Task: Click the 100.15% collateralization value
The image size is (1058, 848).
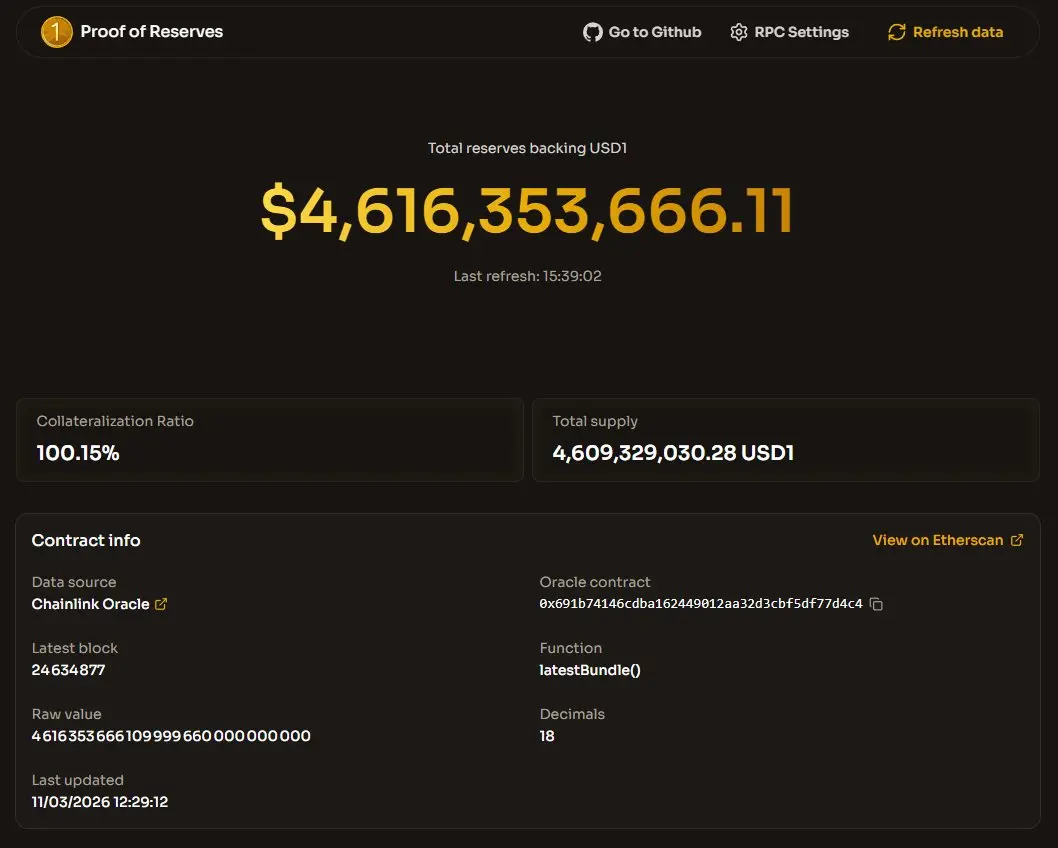Action: click(x=78, y=453)
